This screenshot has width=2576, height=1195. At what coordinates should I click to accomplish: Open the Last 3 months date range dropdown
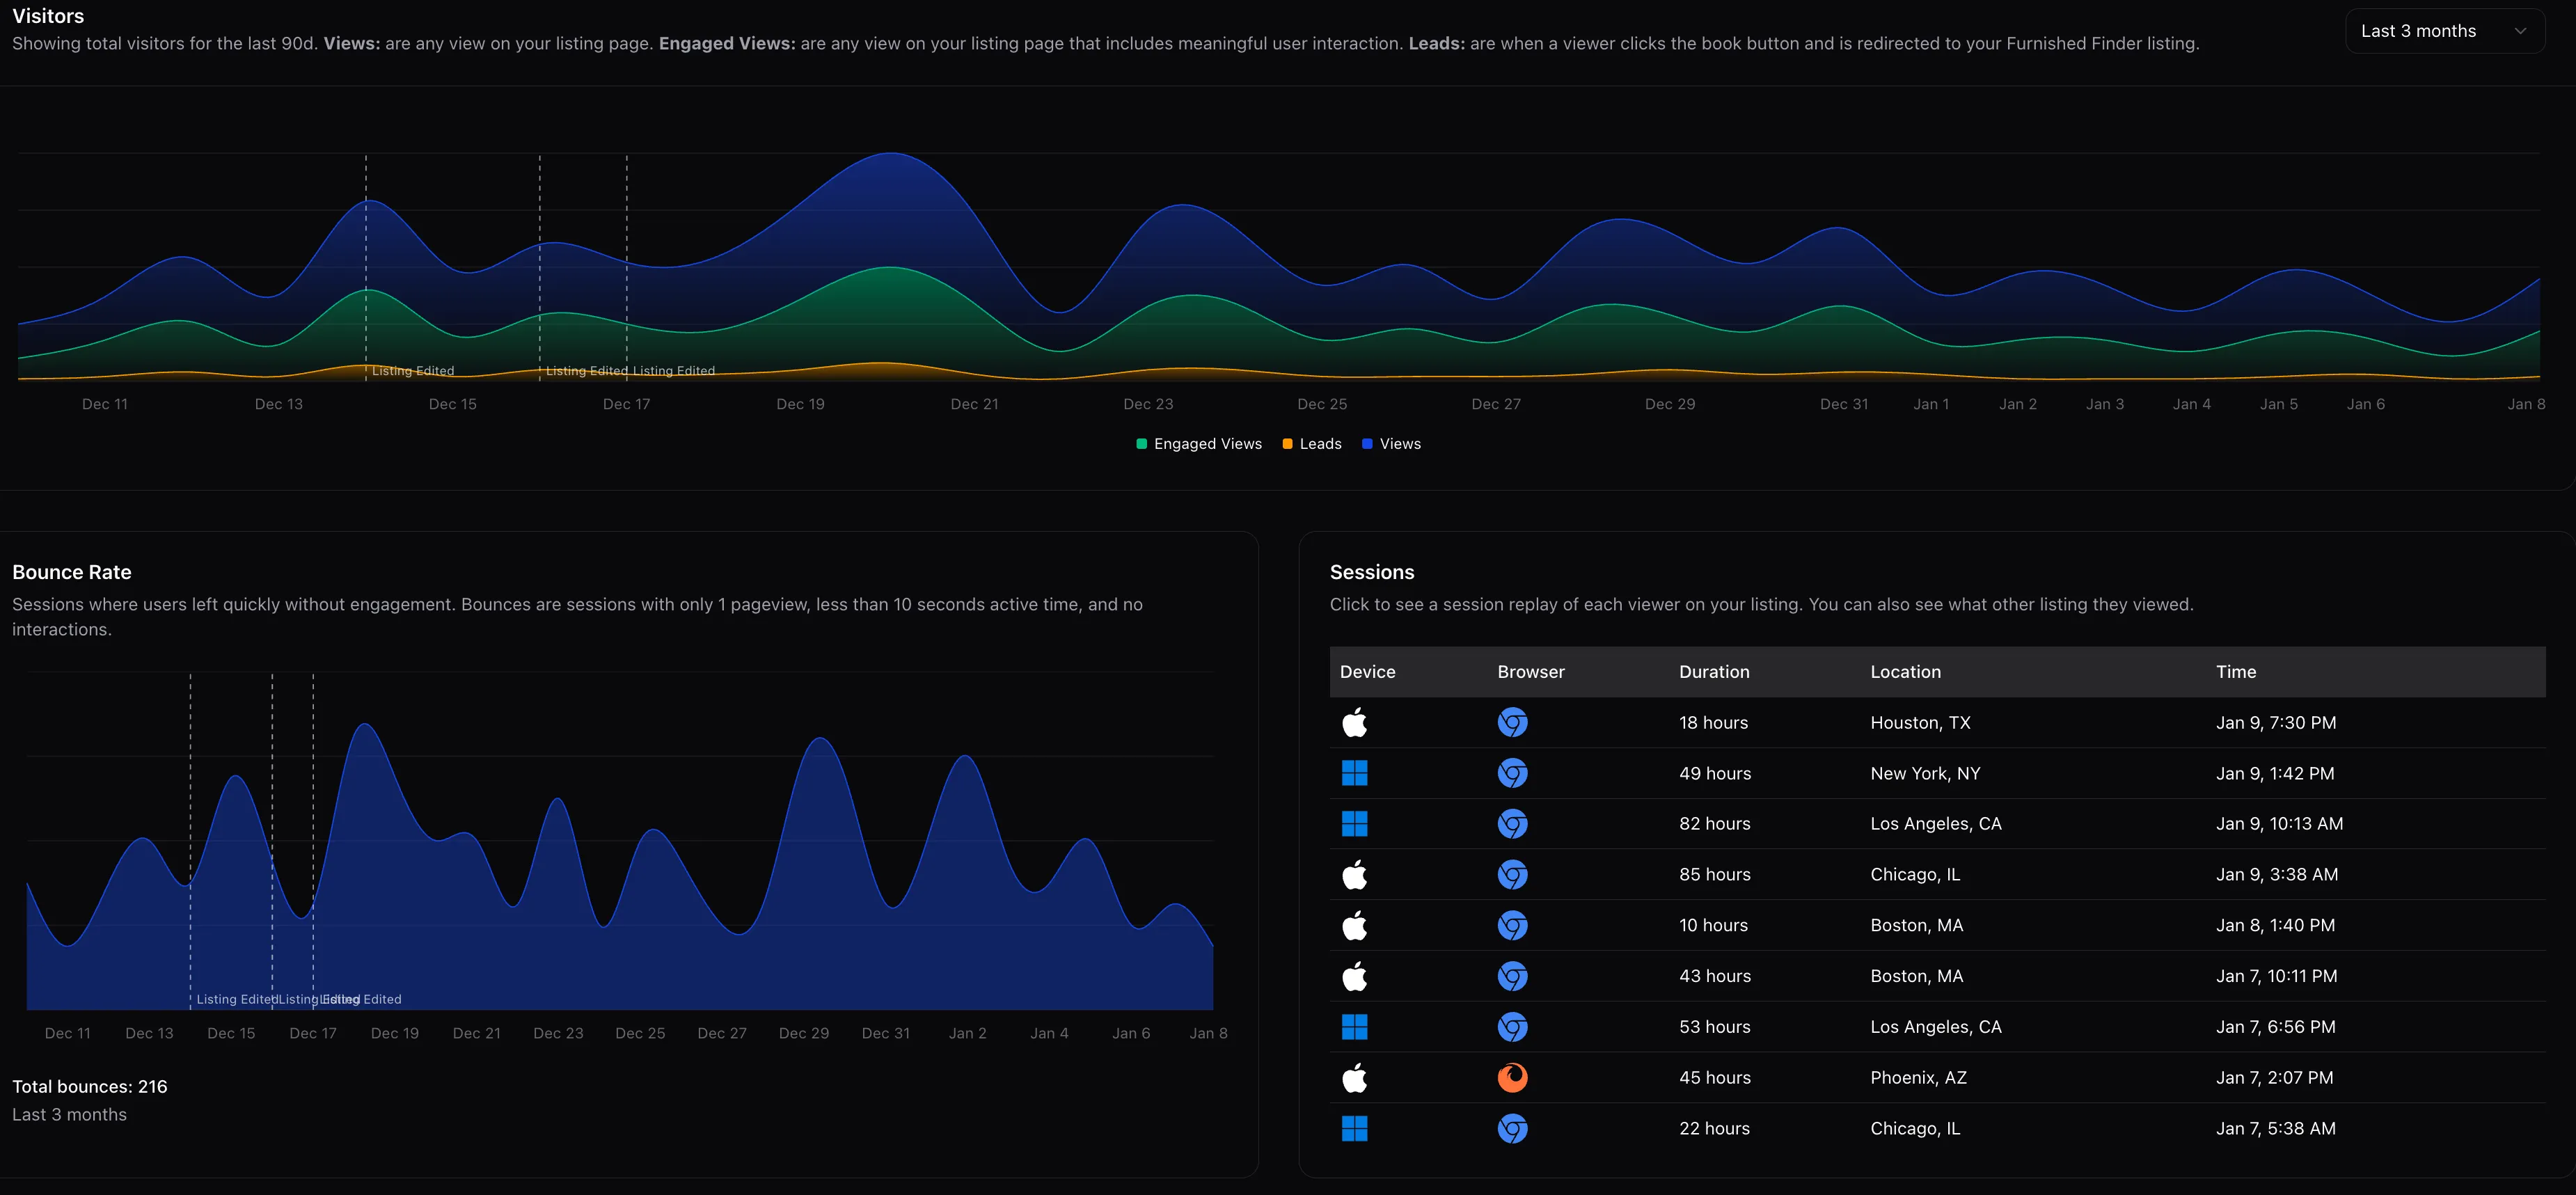[2444, 30]
